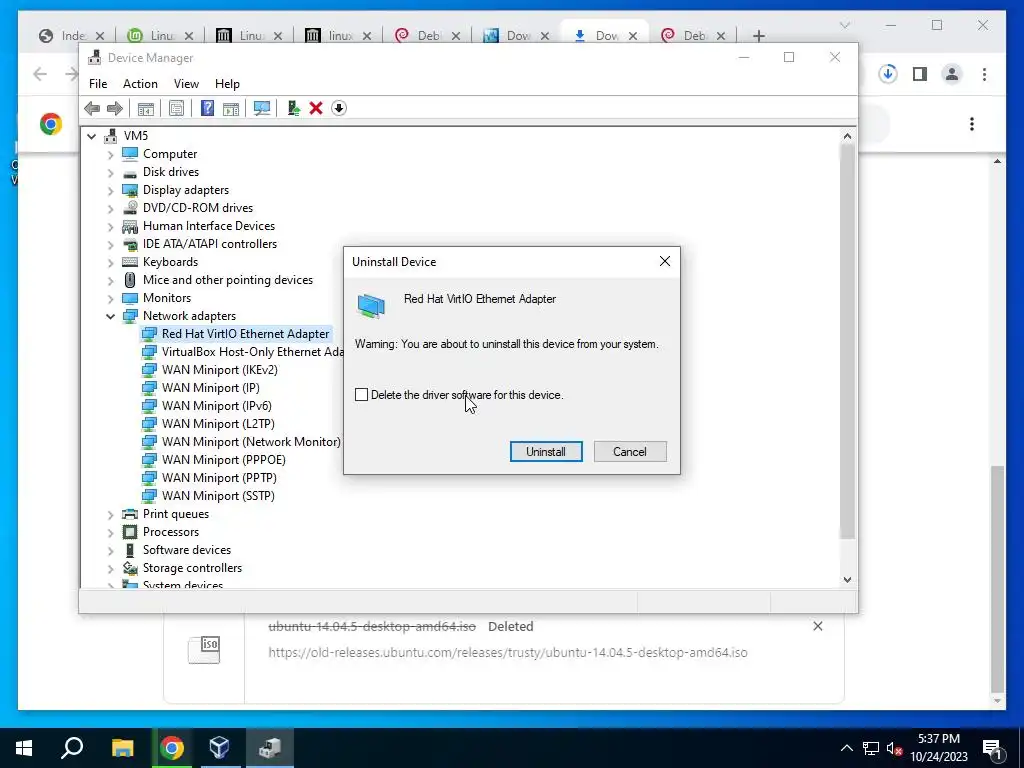1024x768 pixels.
Task: Confirm with the Uninstall button
Action: click(546, 451)
